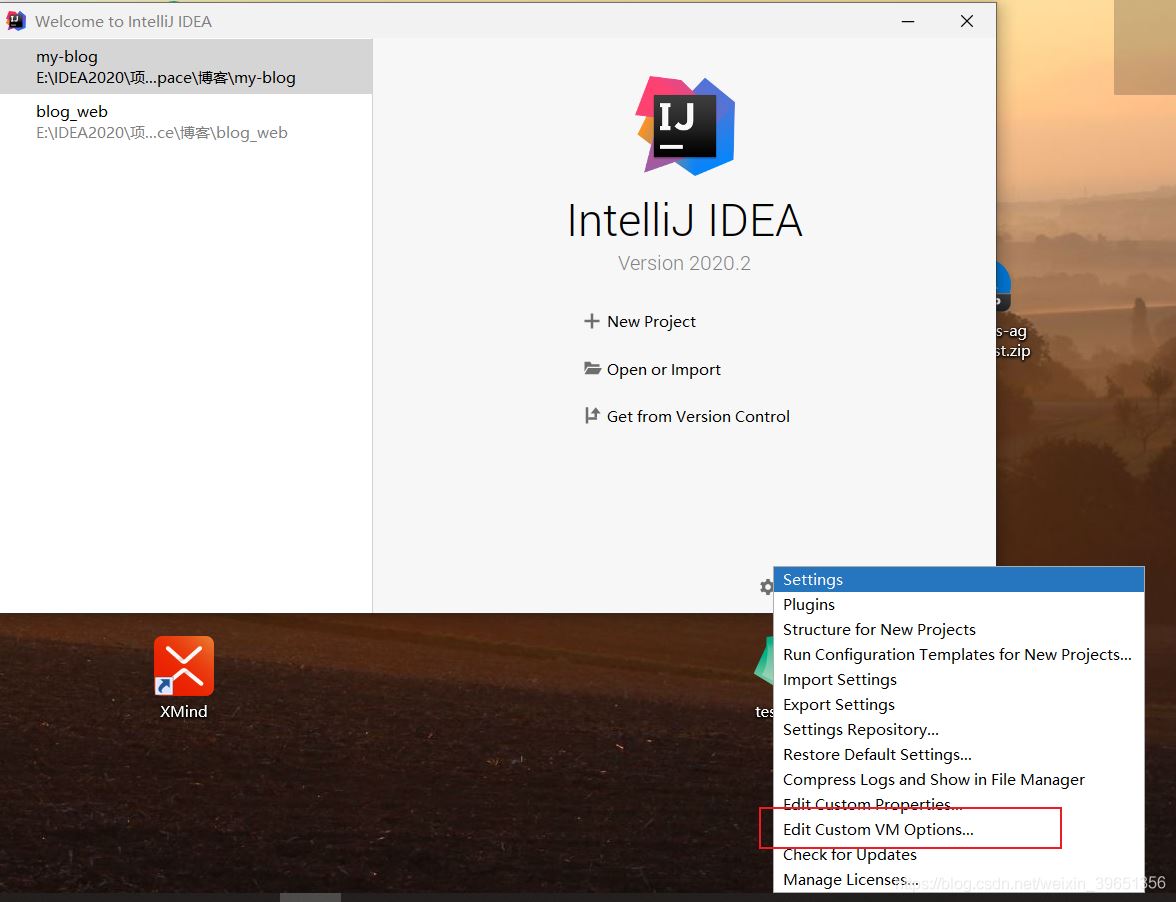Open the my-blog recent project
1176x902 pixels.
[186, 67]
